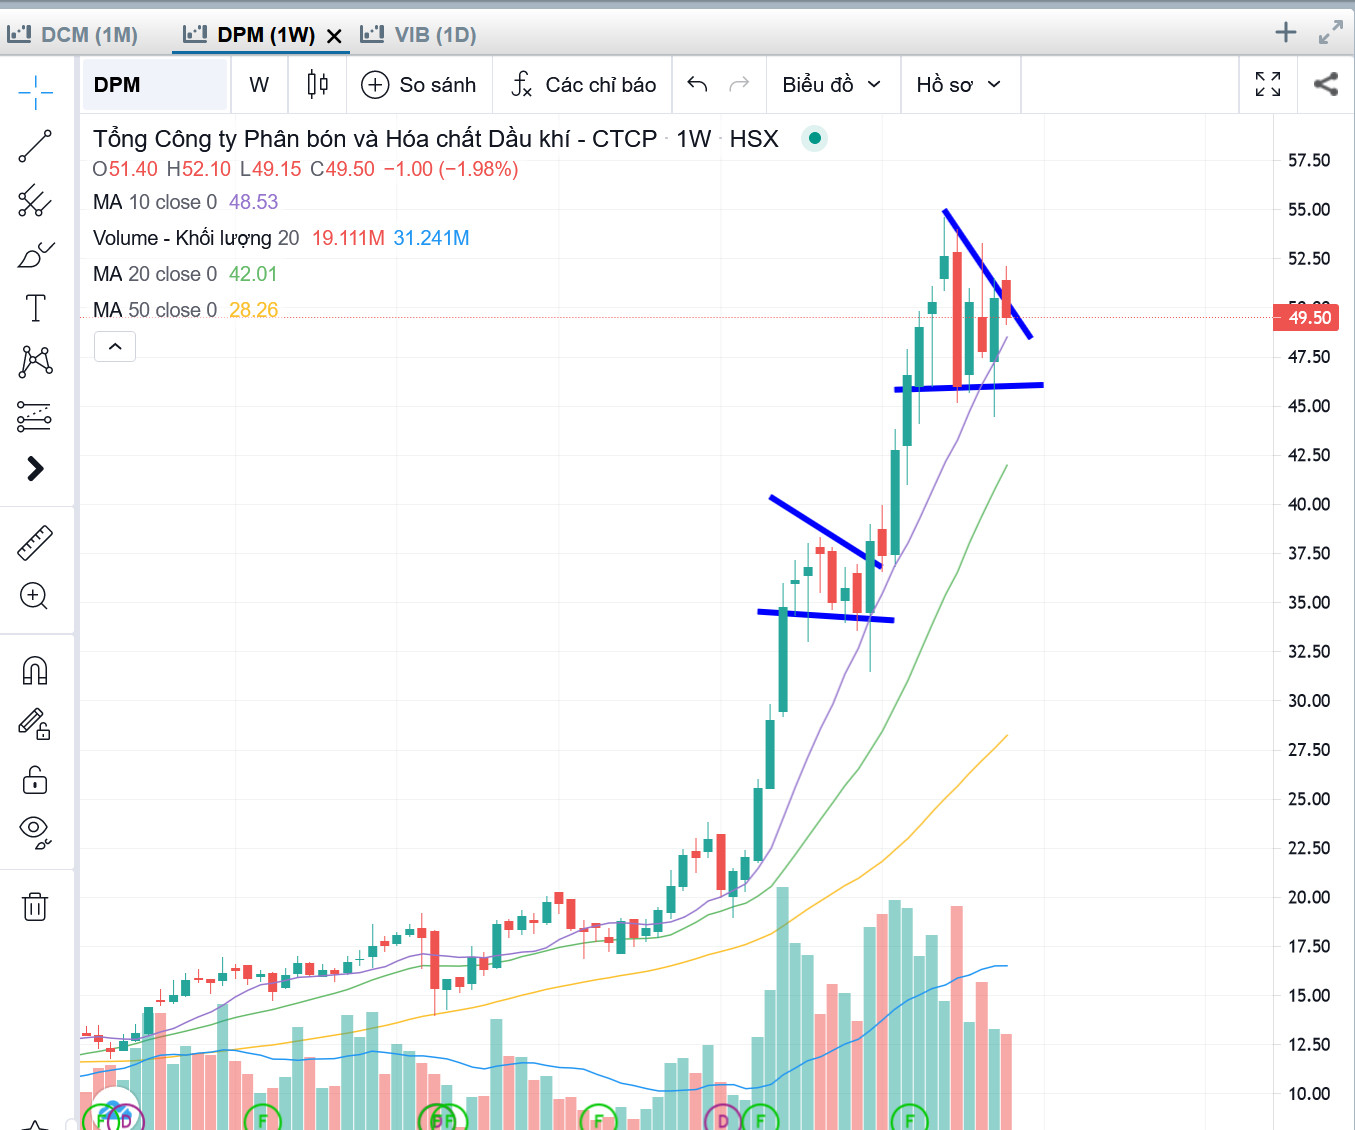The width and height of the screenshot is (1355, 1130).
Task: Toggle lock all drawing tools
Action: pos(35,779)
